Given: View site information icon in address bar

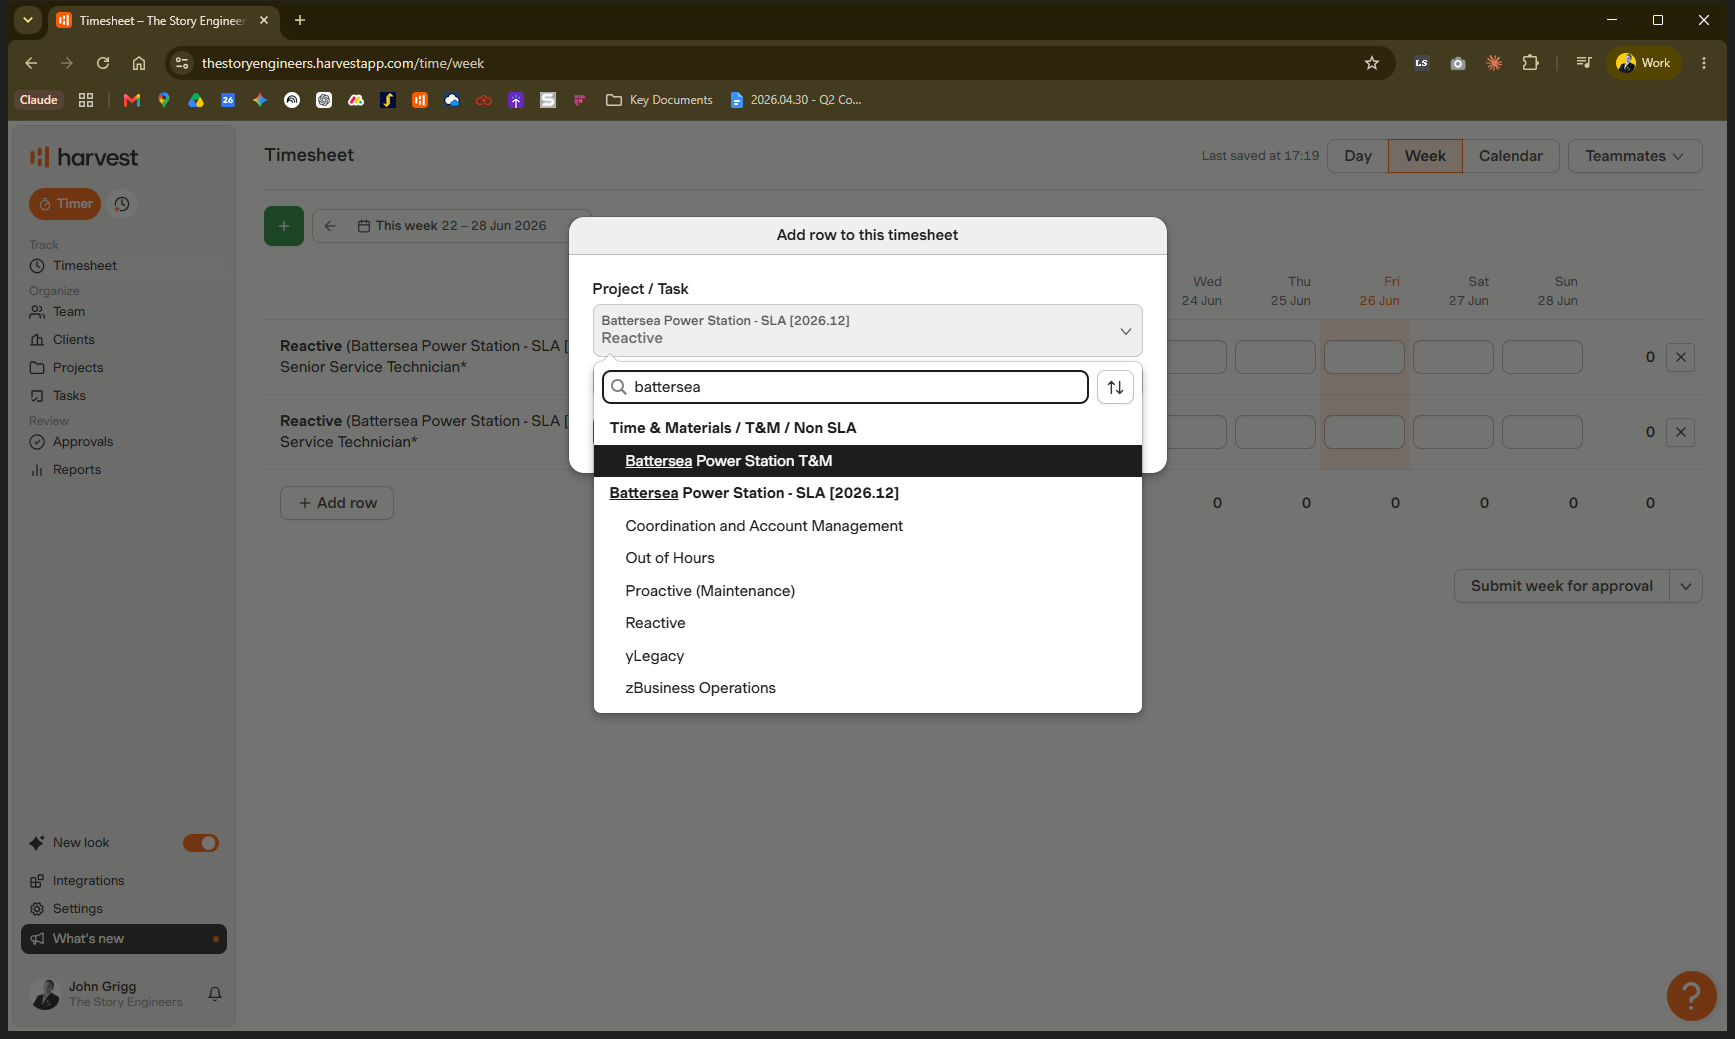Looking at the screenshot, I should (x=182, y=63).
